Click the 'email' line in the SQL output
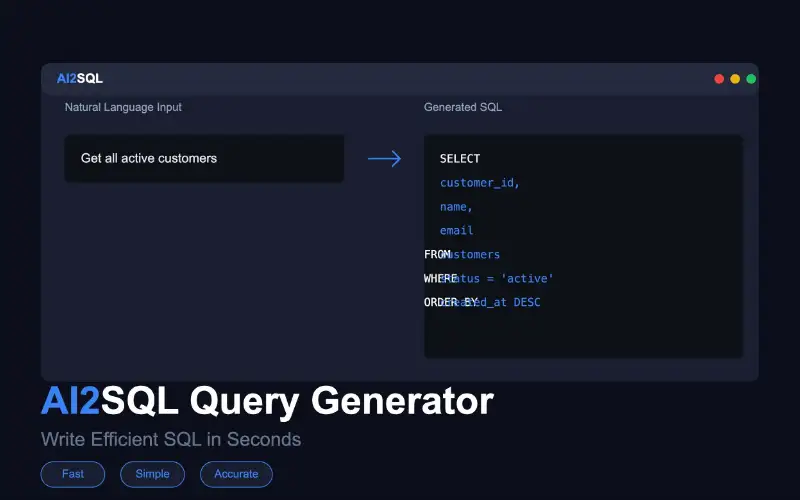The width and height of the screenshot is (800, 500). [x=457, y=231]
